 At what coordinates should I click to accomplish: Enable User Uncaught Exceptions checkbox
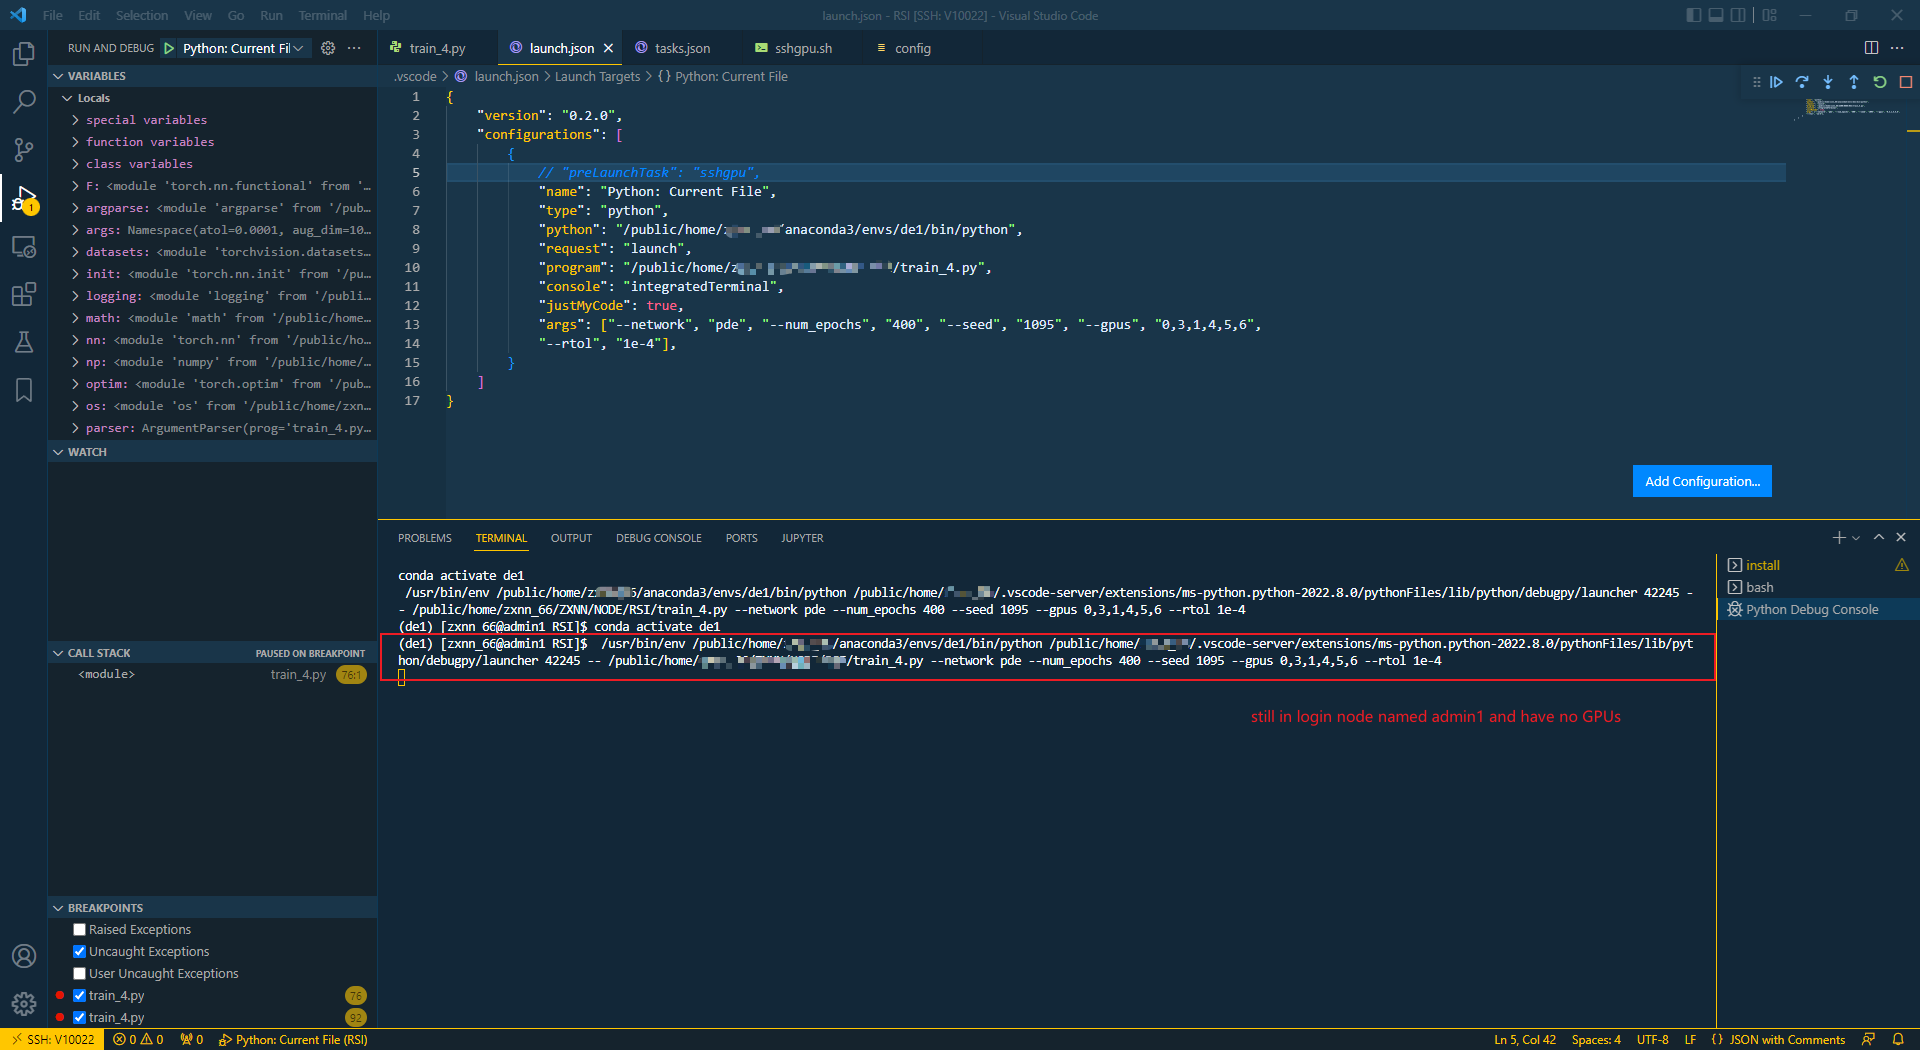(x=80, y=974)
